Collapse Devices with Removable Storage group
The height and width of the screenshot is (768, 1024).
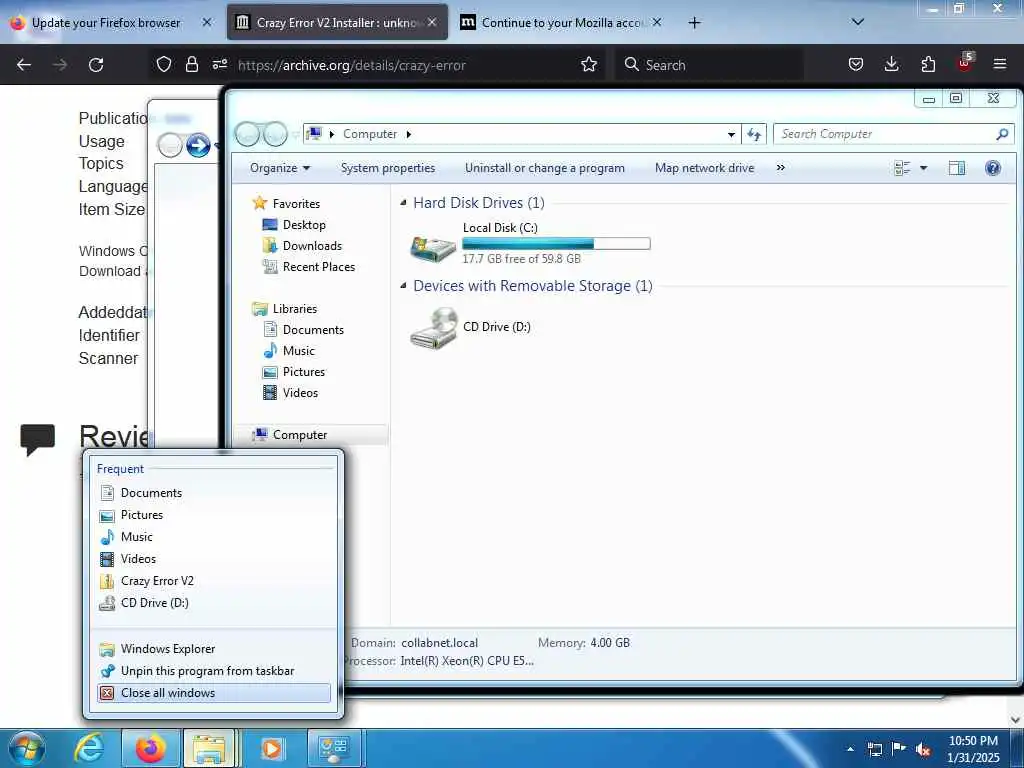[x=404, y=286]
